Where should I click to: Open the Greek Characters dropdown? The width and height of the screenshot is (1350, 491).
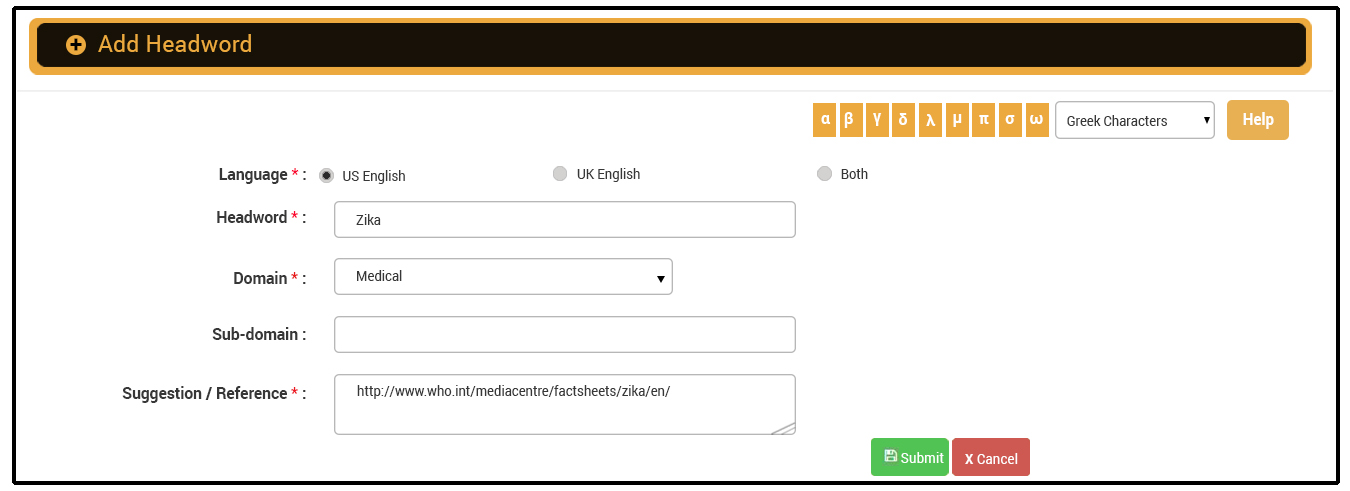click(x=1134, y=120)
